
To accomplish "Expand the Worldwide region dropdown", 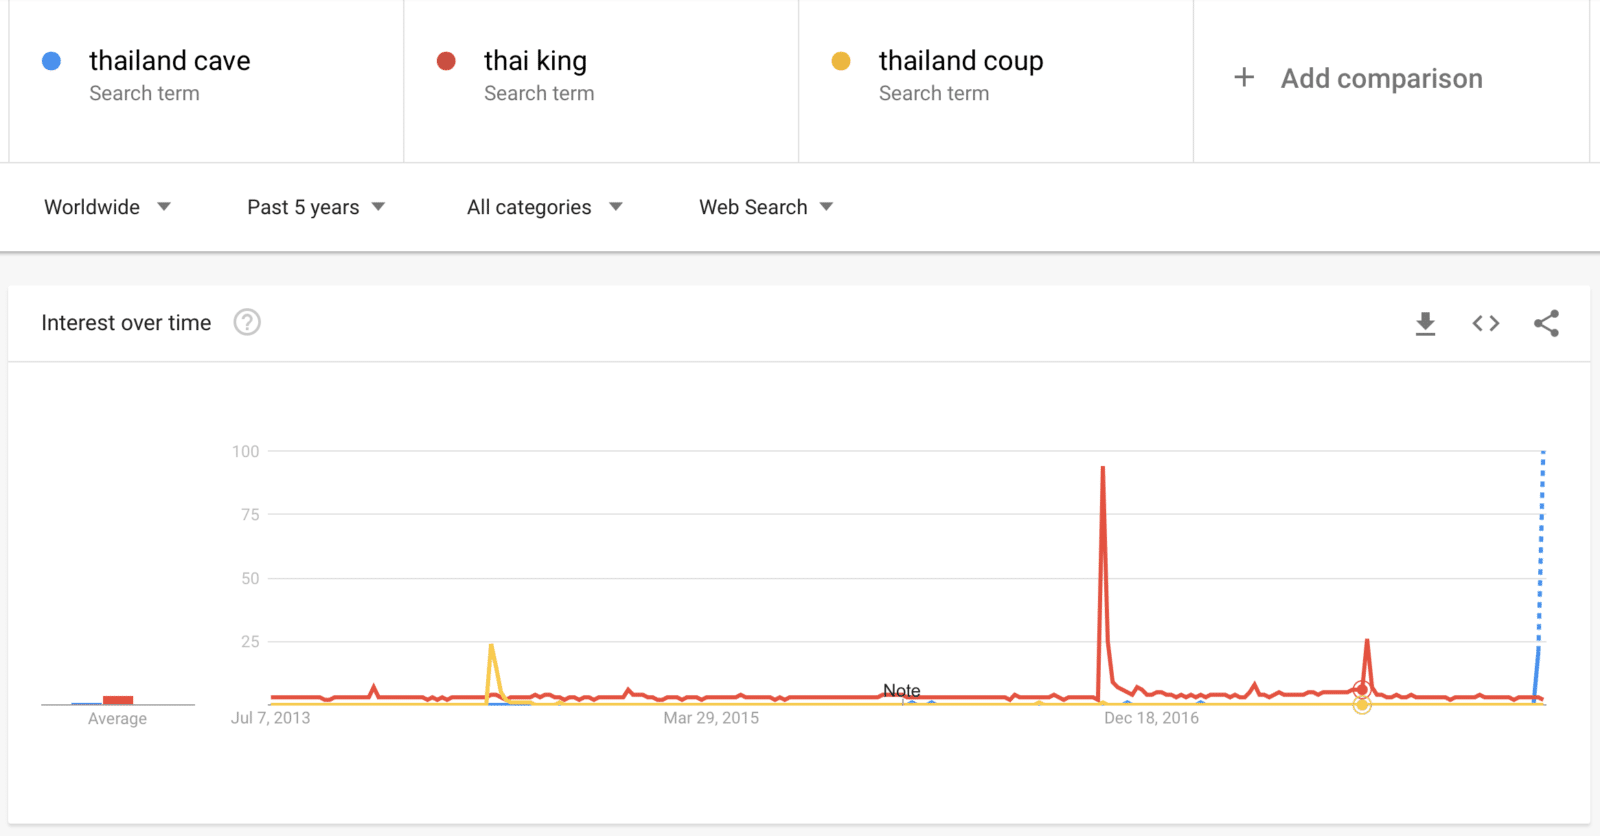I will pyautogui.click(x=107, y=207).
